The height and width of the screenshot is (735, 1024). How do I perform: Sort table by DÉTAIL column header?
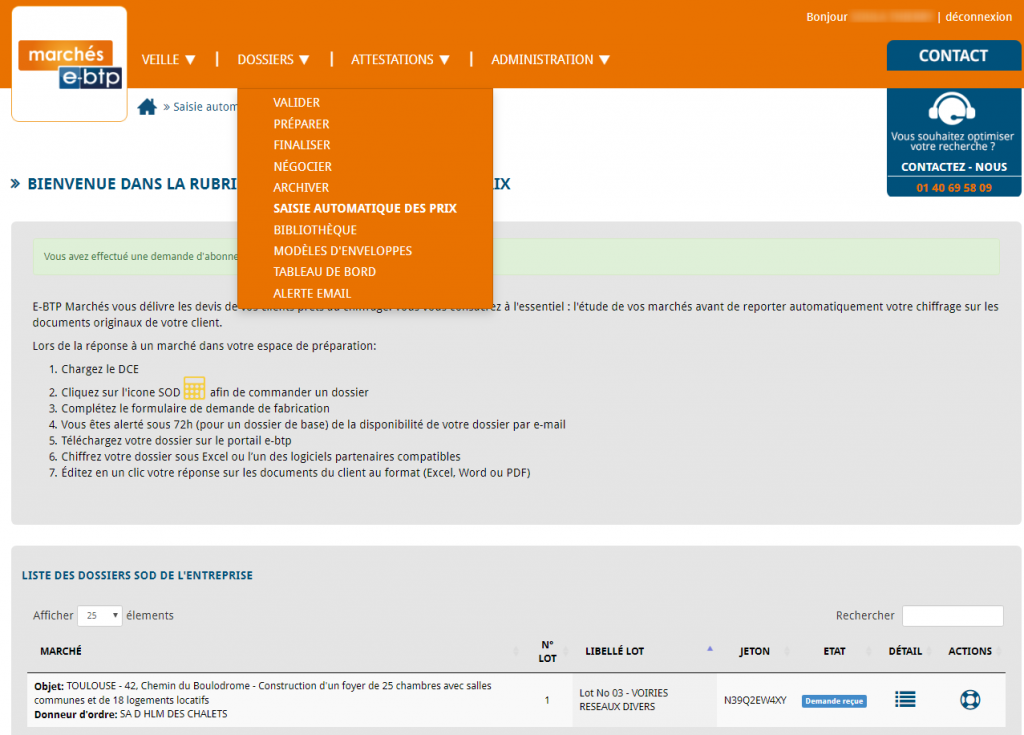(905, 651)
